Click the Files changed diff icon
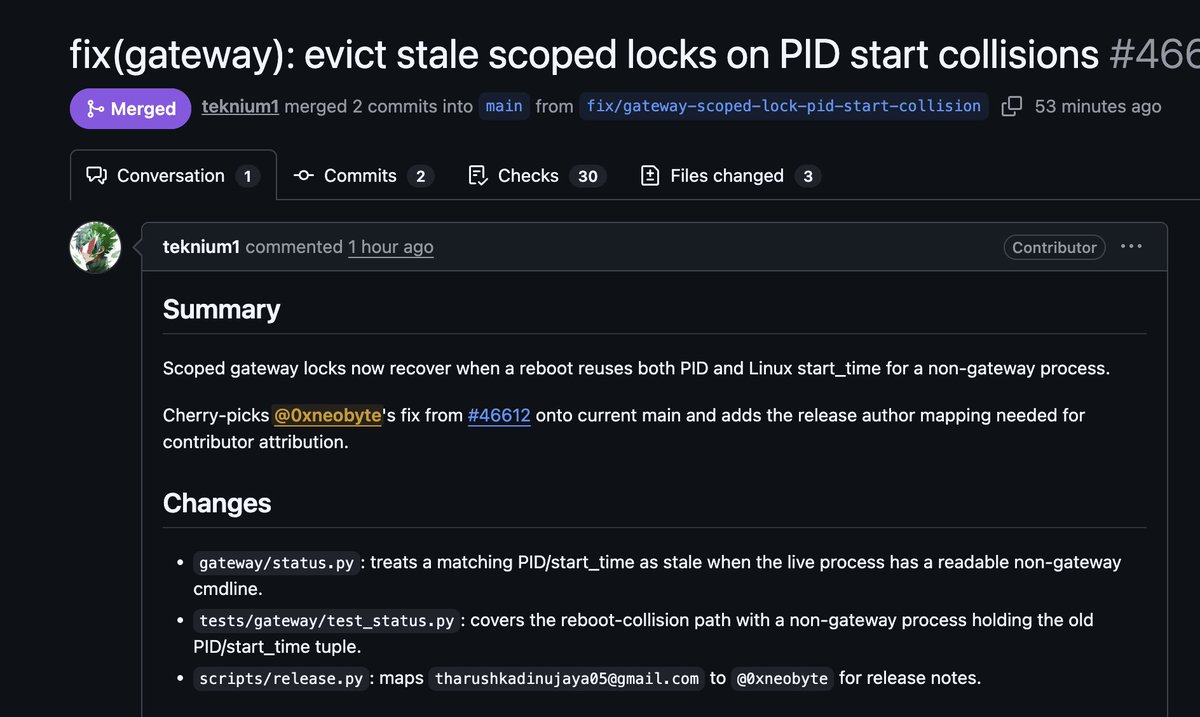Image resolution: width=1200 pixels, height=717 pixels. tap(650, 176)
